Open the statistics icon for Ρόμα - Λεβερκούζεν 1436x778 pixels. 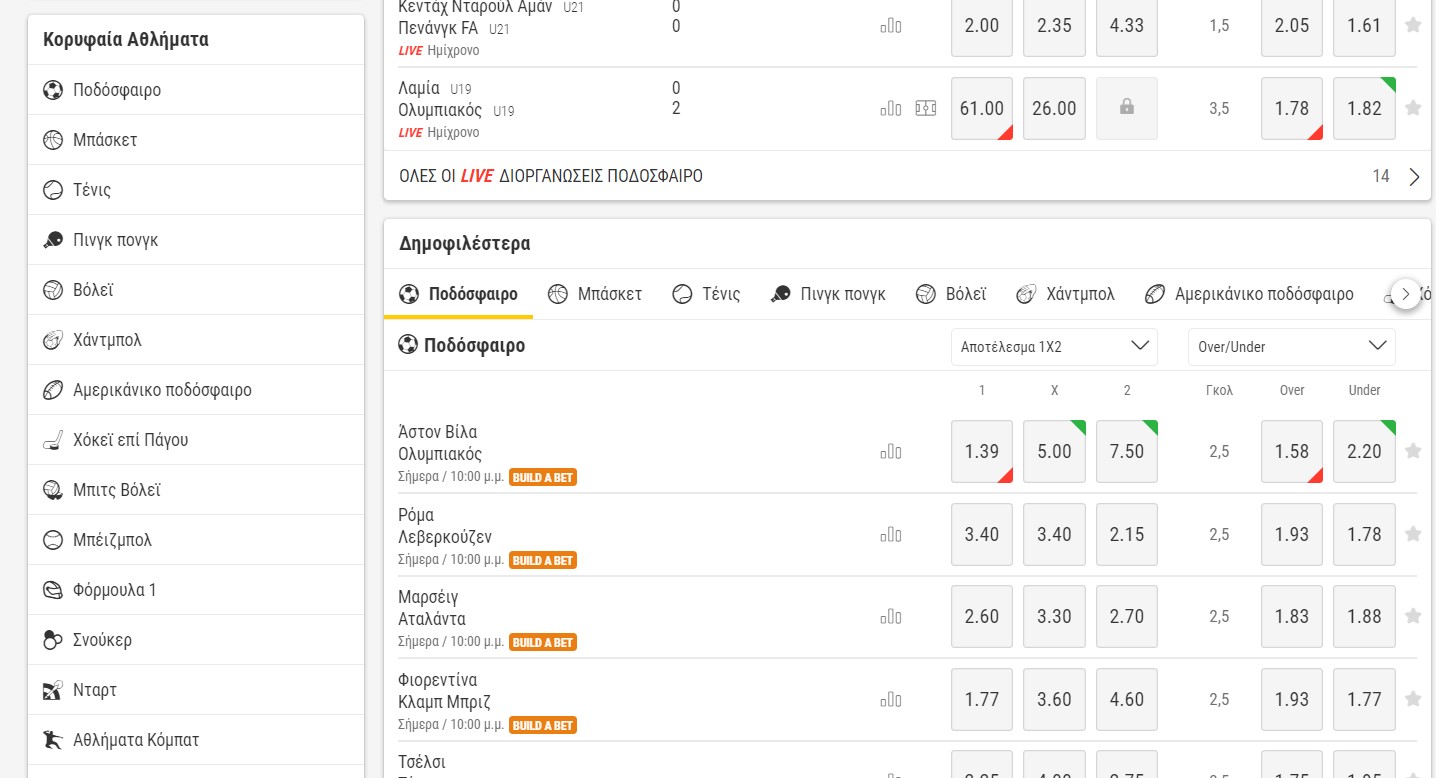point(890,534)
